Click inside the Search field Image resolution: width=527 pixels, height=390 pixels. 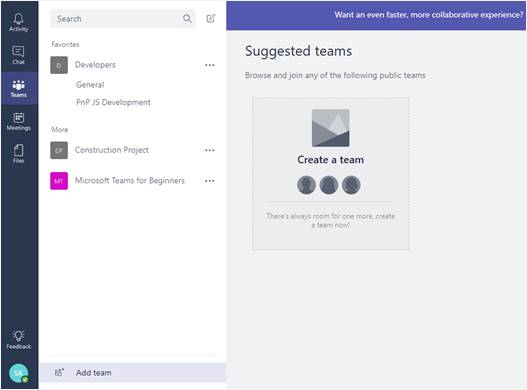tap(123, 18)
